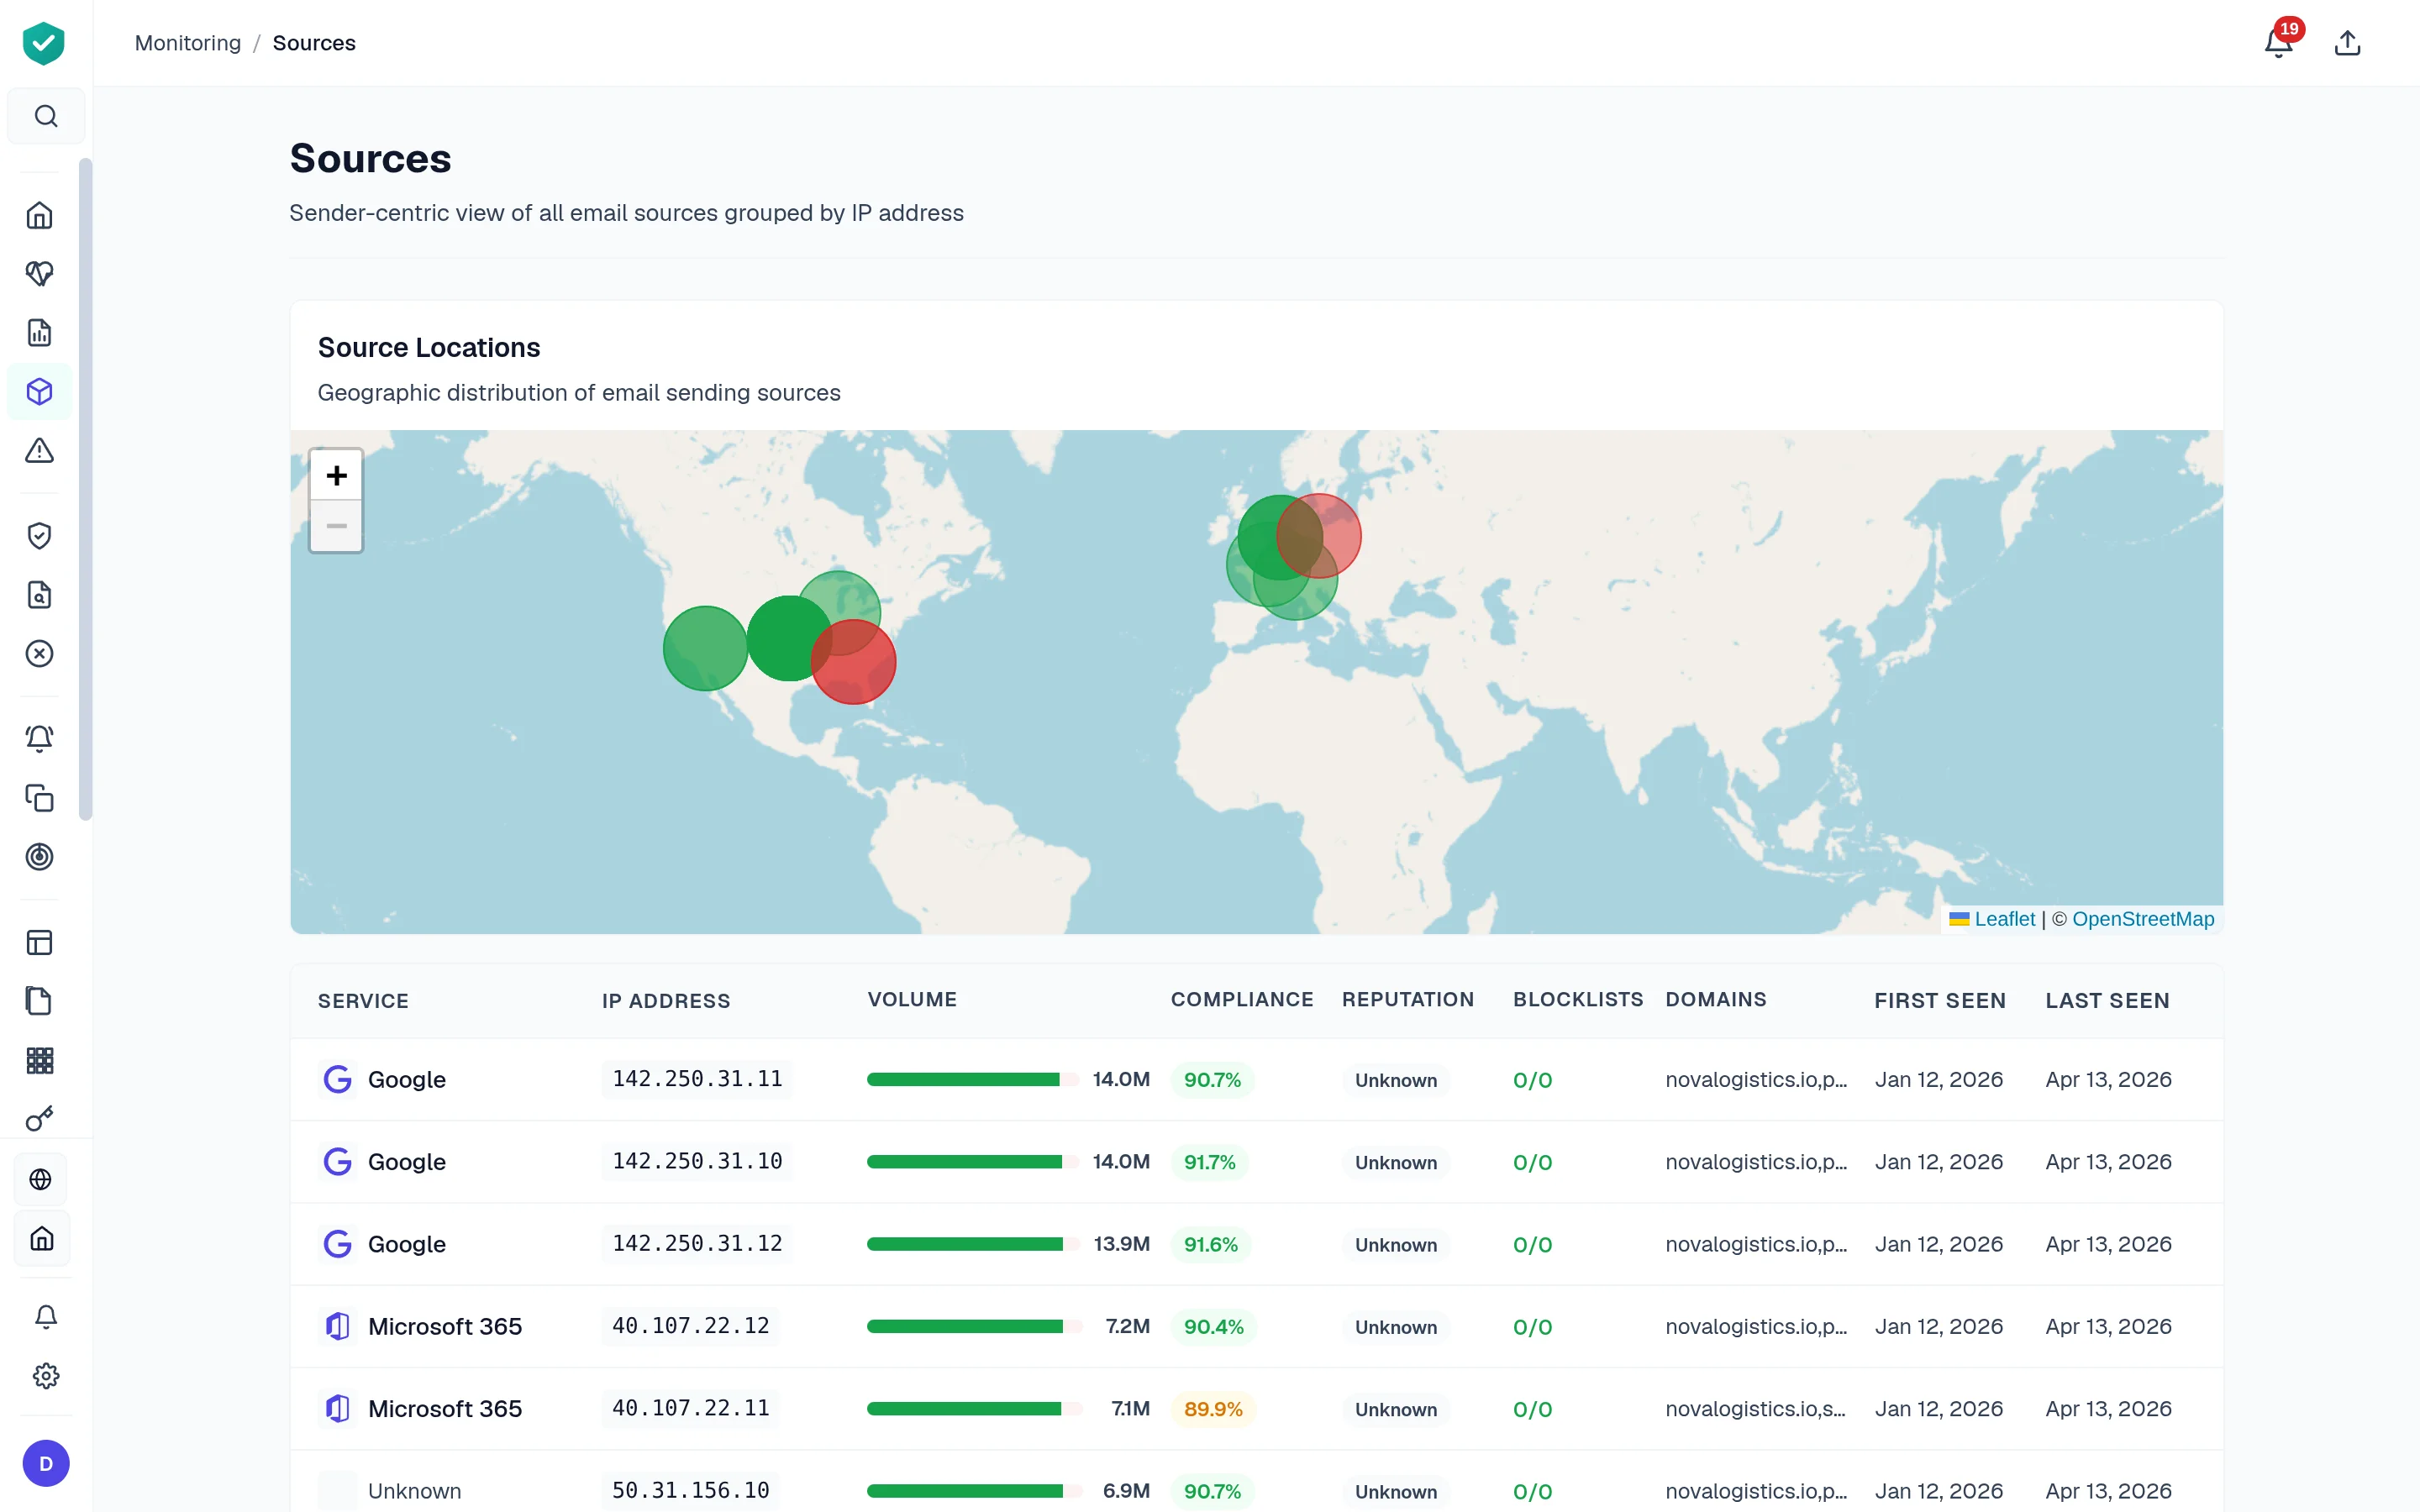This screenshot has width=2420, height=1512.
Task: Click the export upload icon top right
Action: tap(2348, 42)
